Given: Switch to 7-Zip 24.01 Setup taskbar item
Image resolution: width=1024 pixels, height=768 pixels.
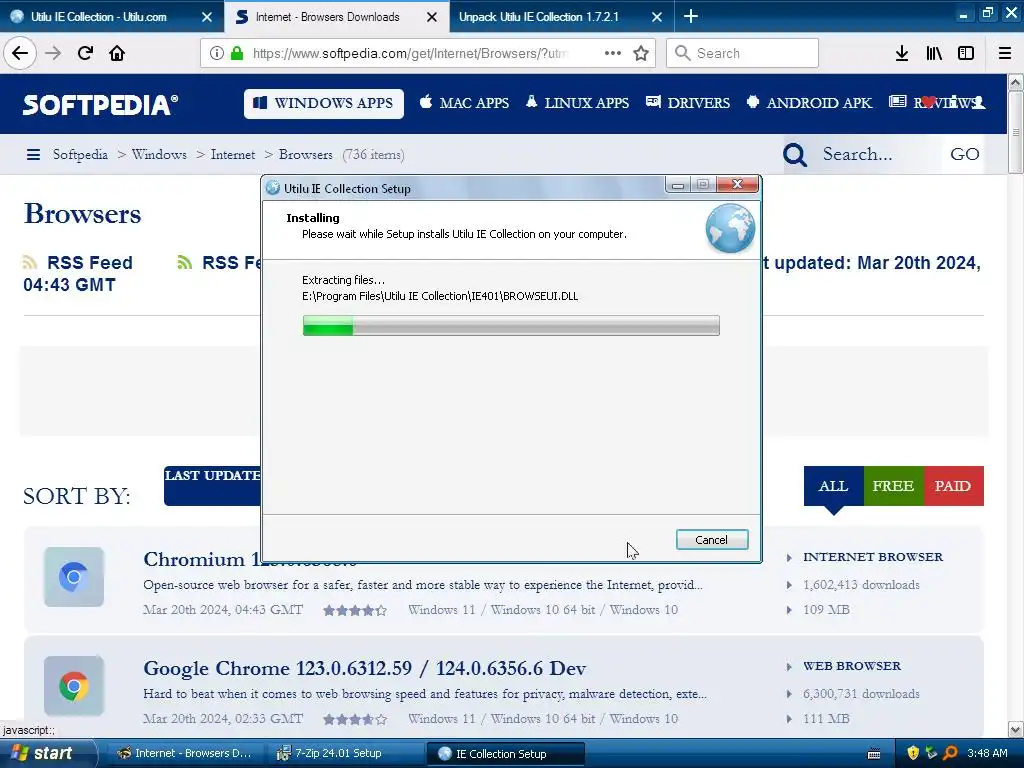Looking at the screenshot, I should coord(346,754).
